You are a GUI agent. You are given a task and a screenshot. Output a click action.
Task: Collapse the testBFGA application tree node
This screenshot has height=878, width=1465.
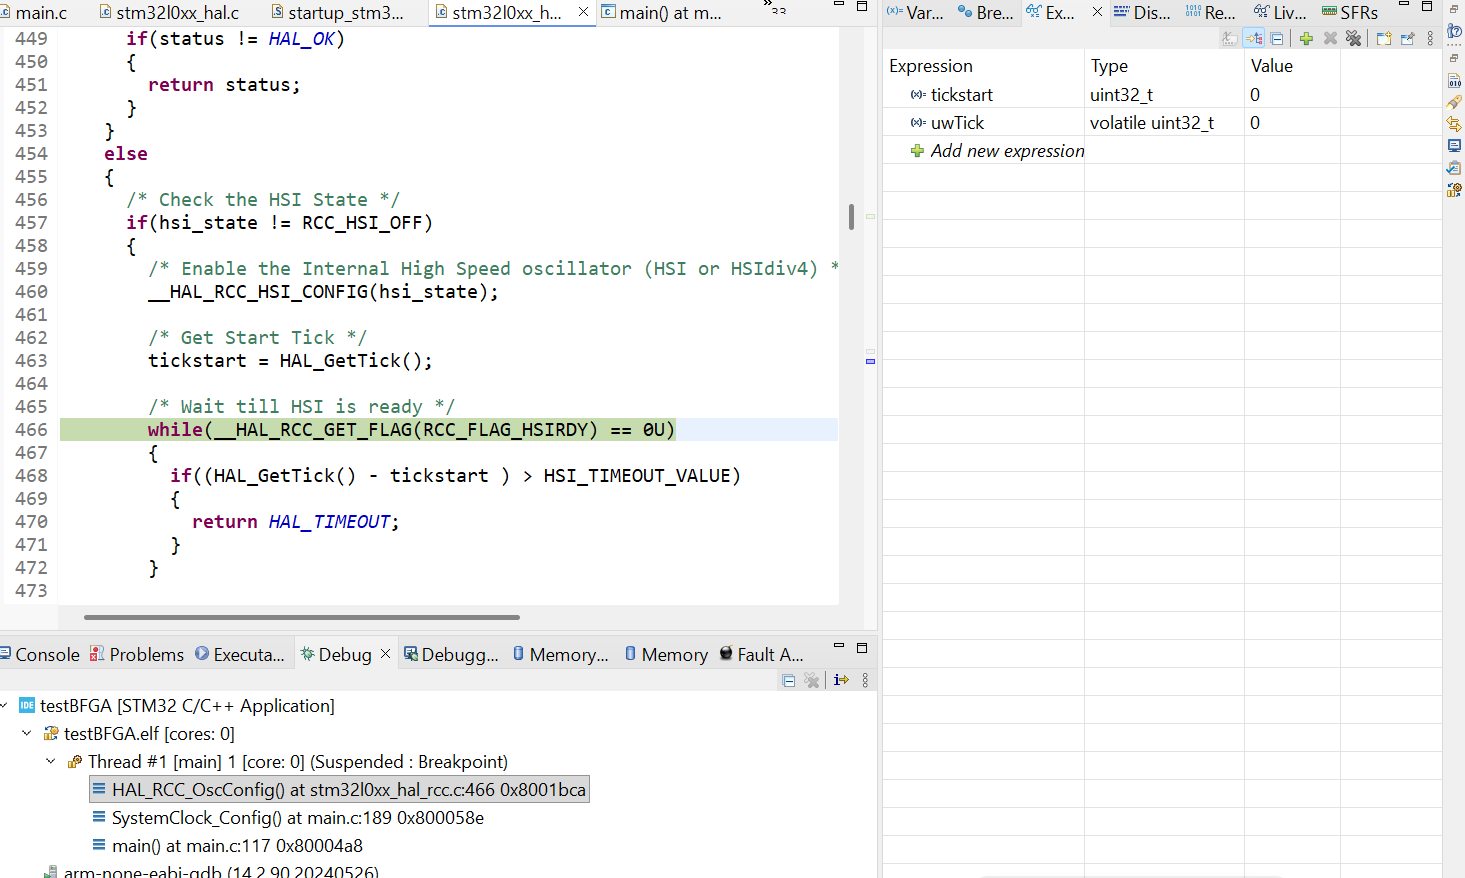[x=5, y=705]
